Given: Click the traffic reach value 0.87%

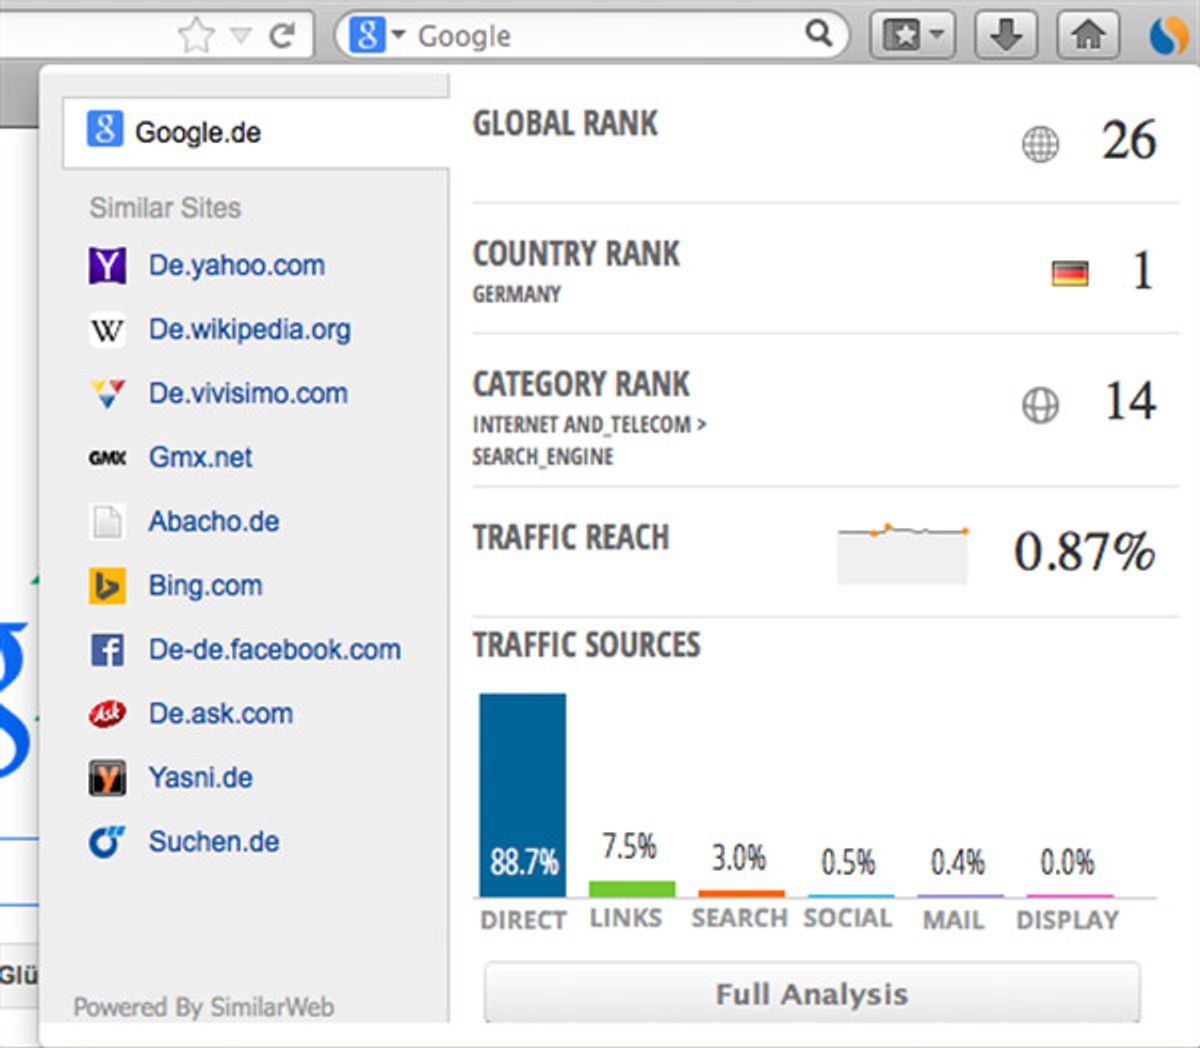Looking at the screenshot, I should (1085, 552).
